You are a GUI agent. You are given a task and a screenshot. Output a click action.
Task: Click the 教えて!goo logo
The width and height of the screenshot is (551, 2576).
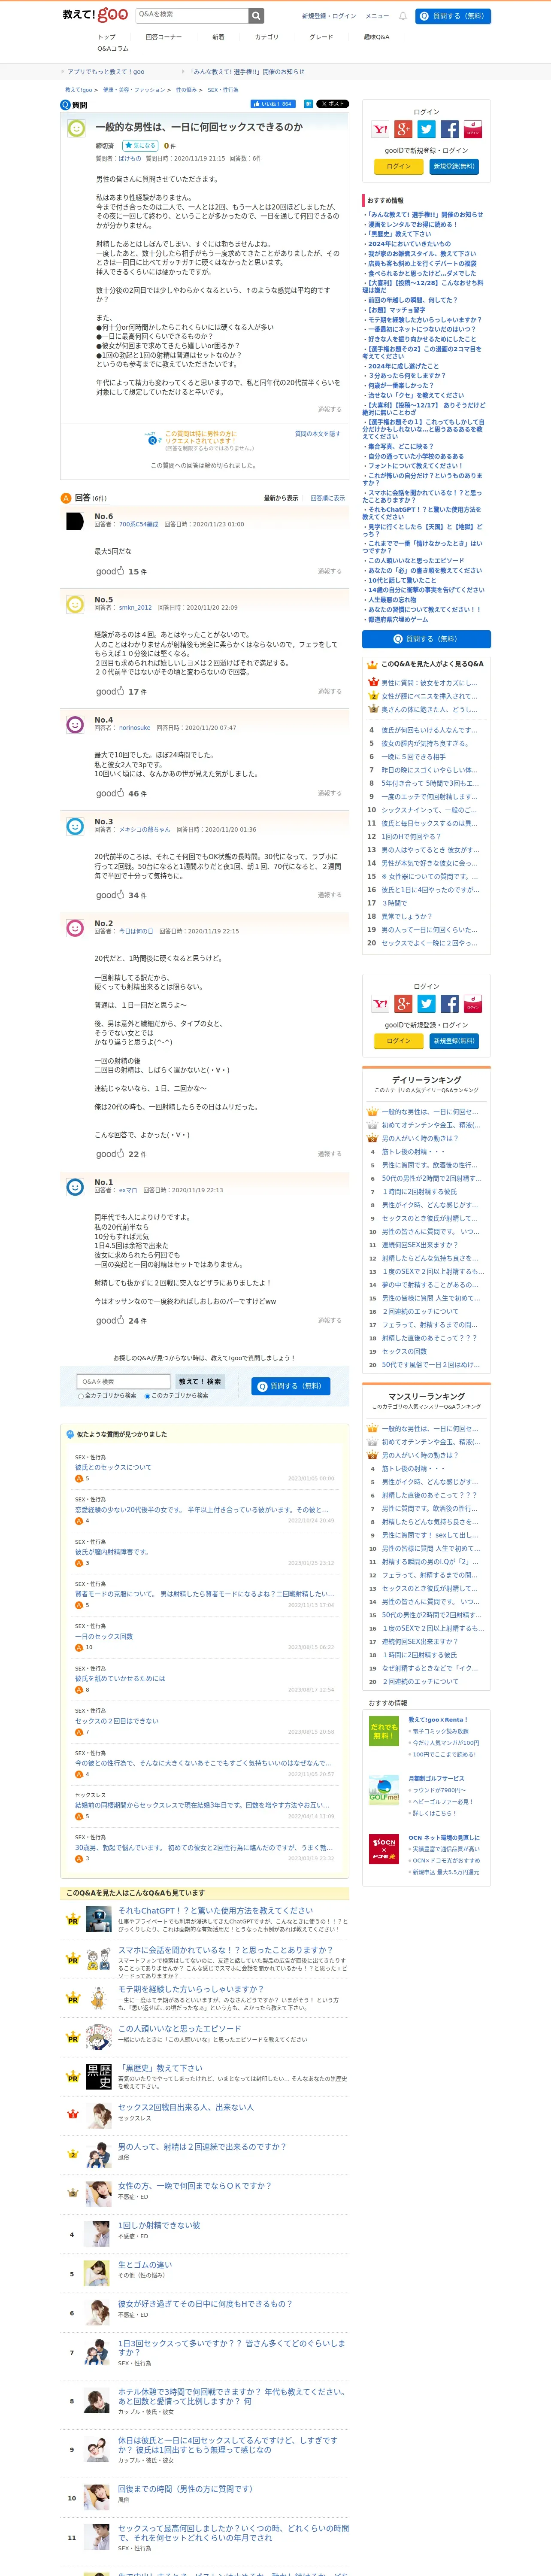point(95,15)
